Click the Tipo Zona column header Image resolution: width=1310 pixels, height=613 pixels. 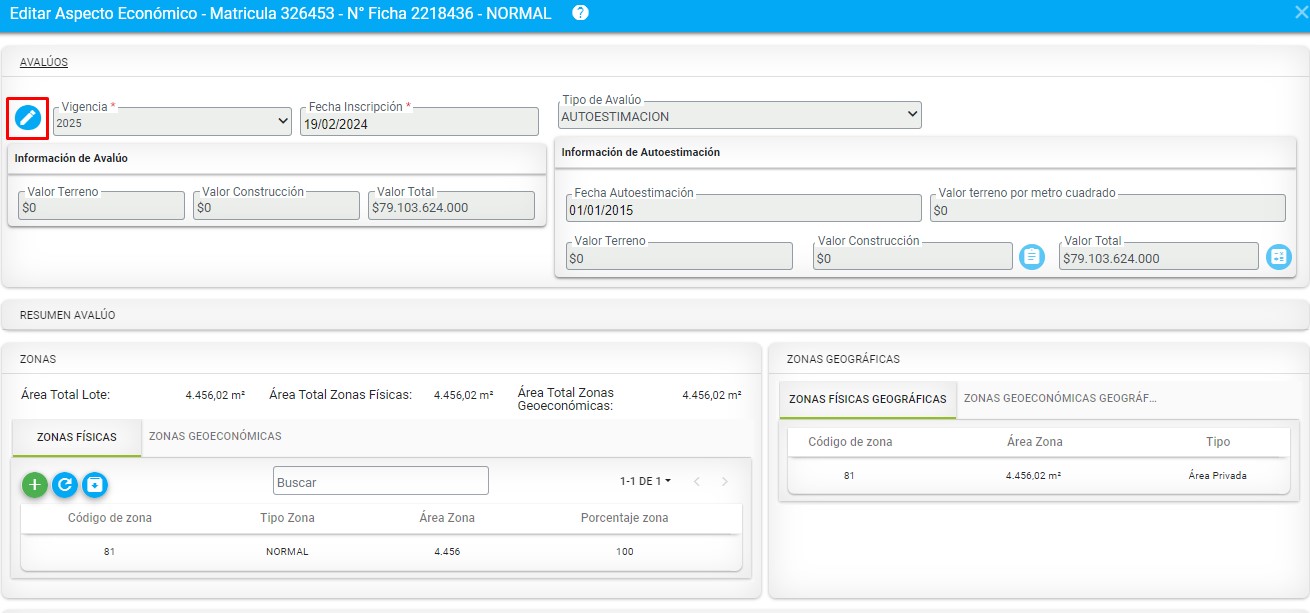(287, 518)
